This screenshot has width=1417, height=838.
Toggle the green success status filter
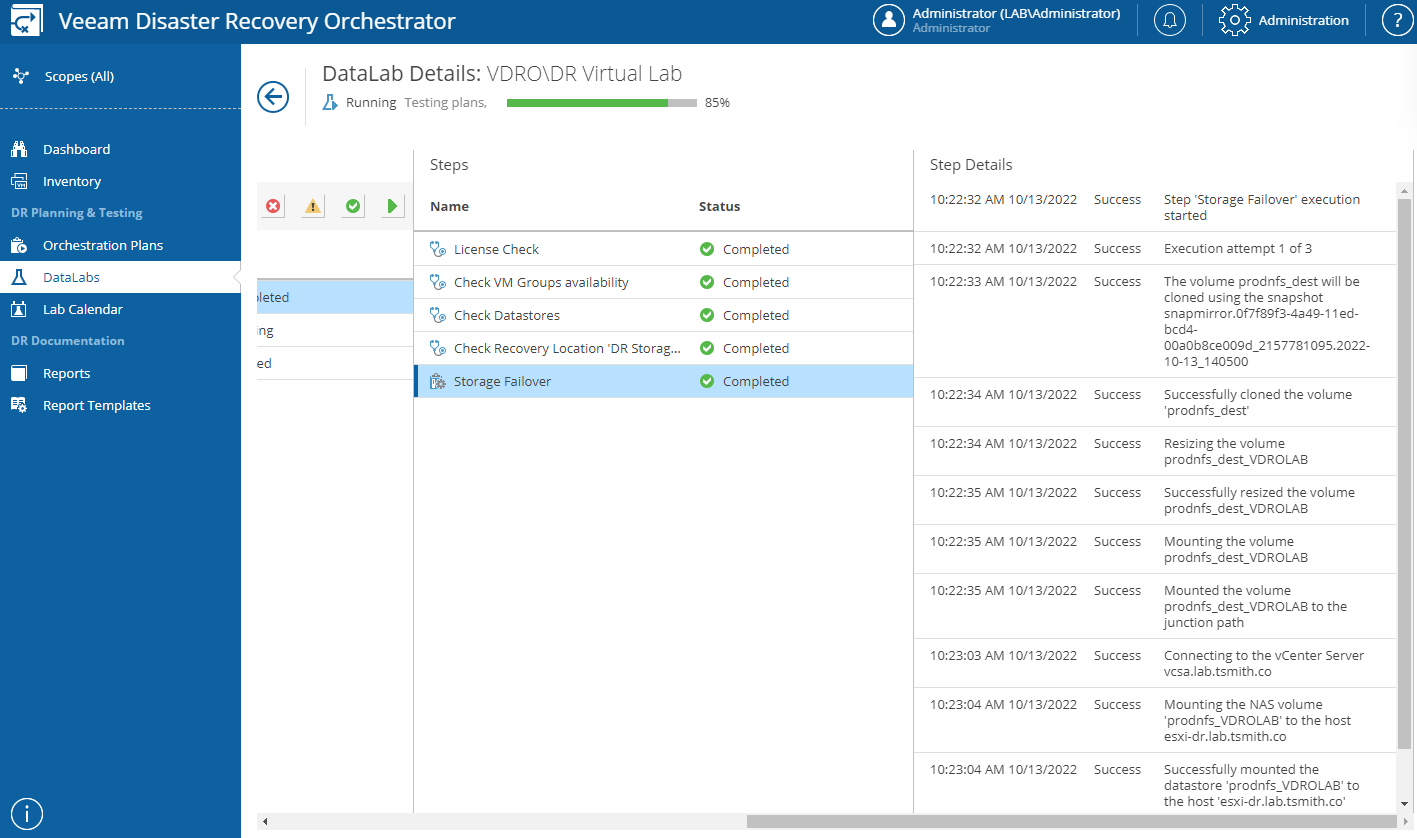(x=353, y=206)
